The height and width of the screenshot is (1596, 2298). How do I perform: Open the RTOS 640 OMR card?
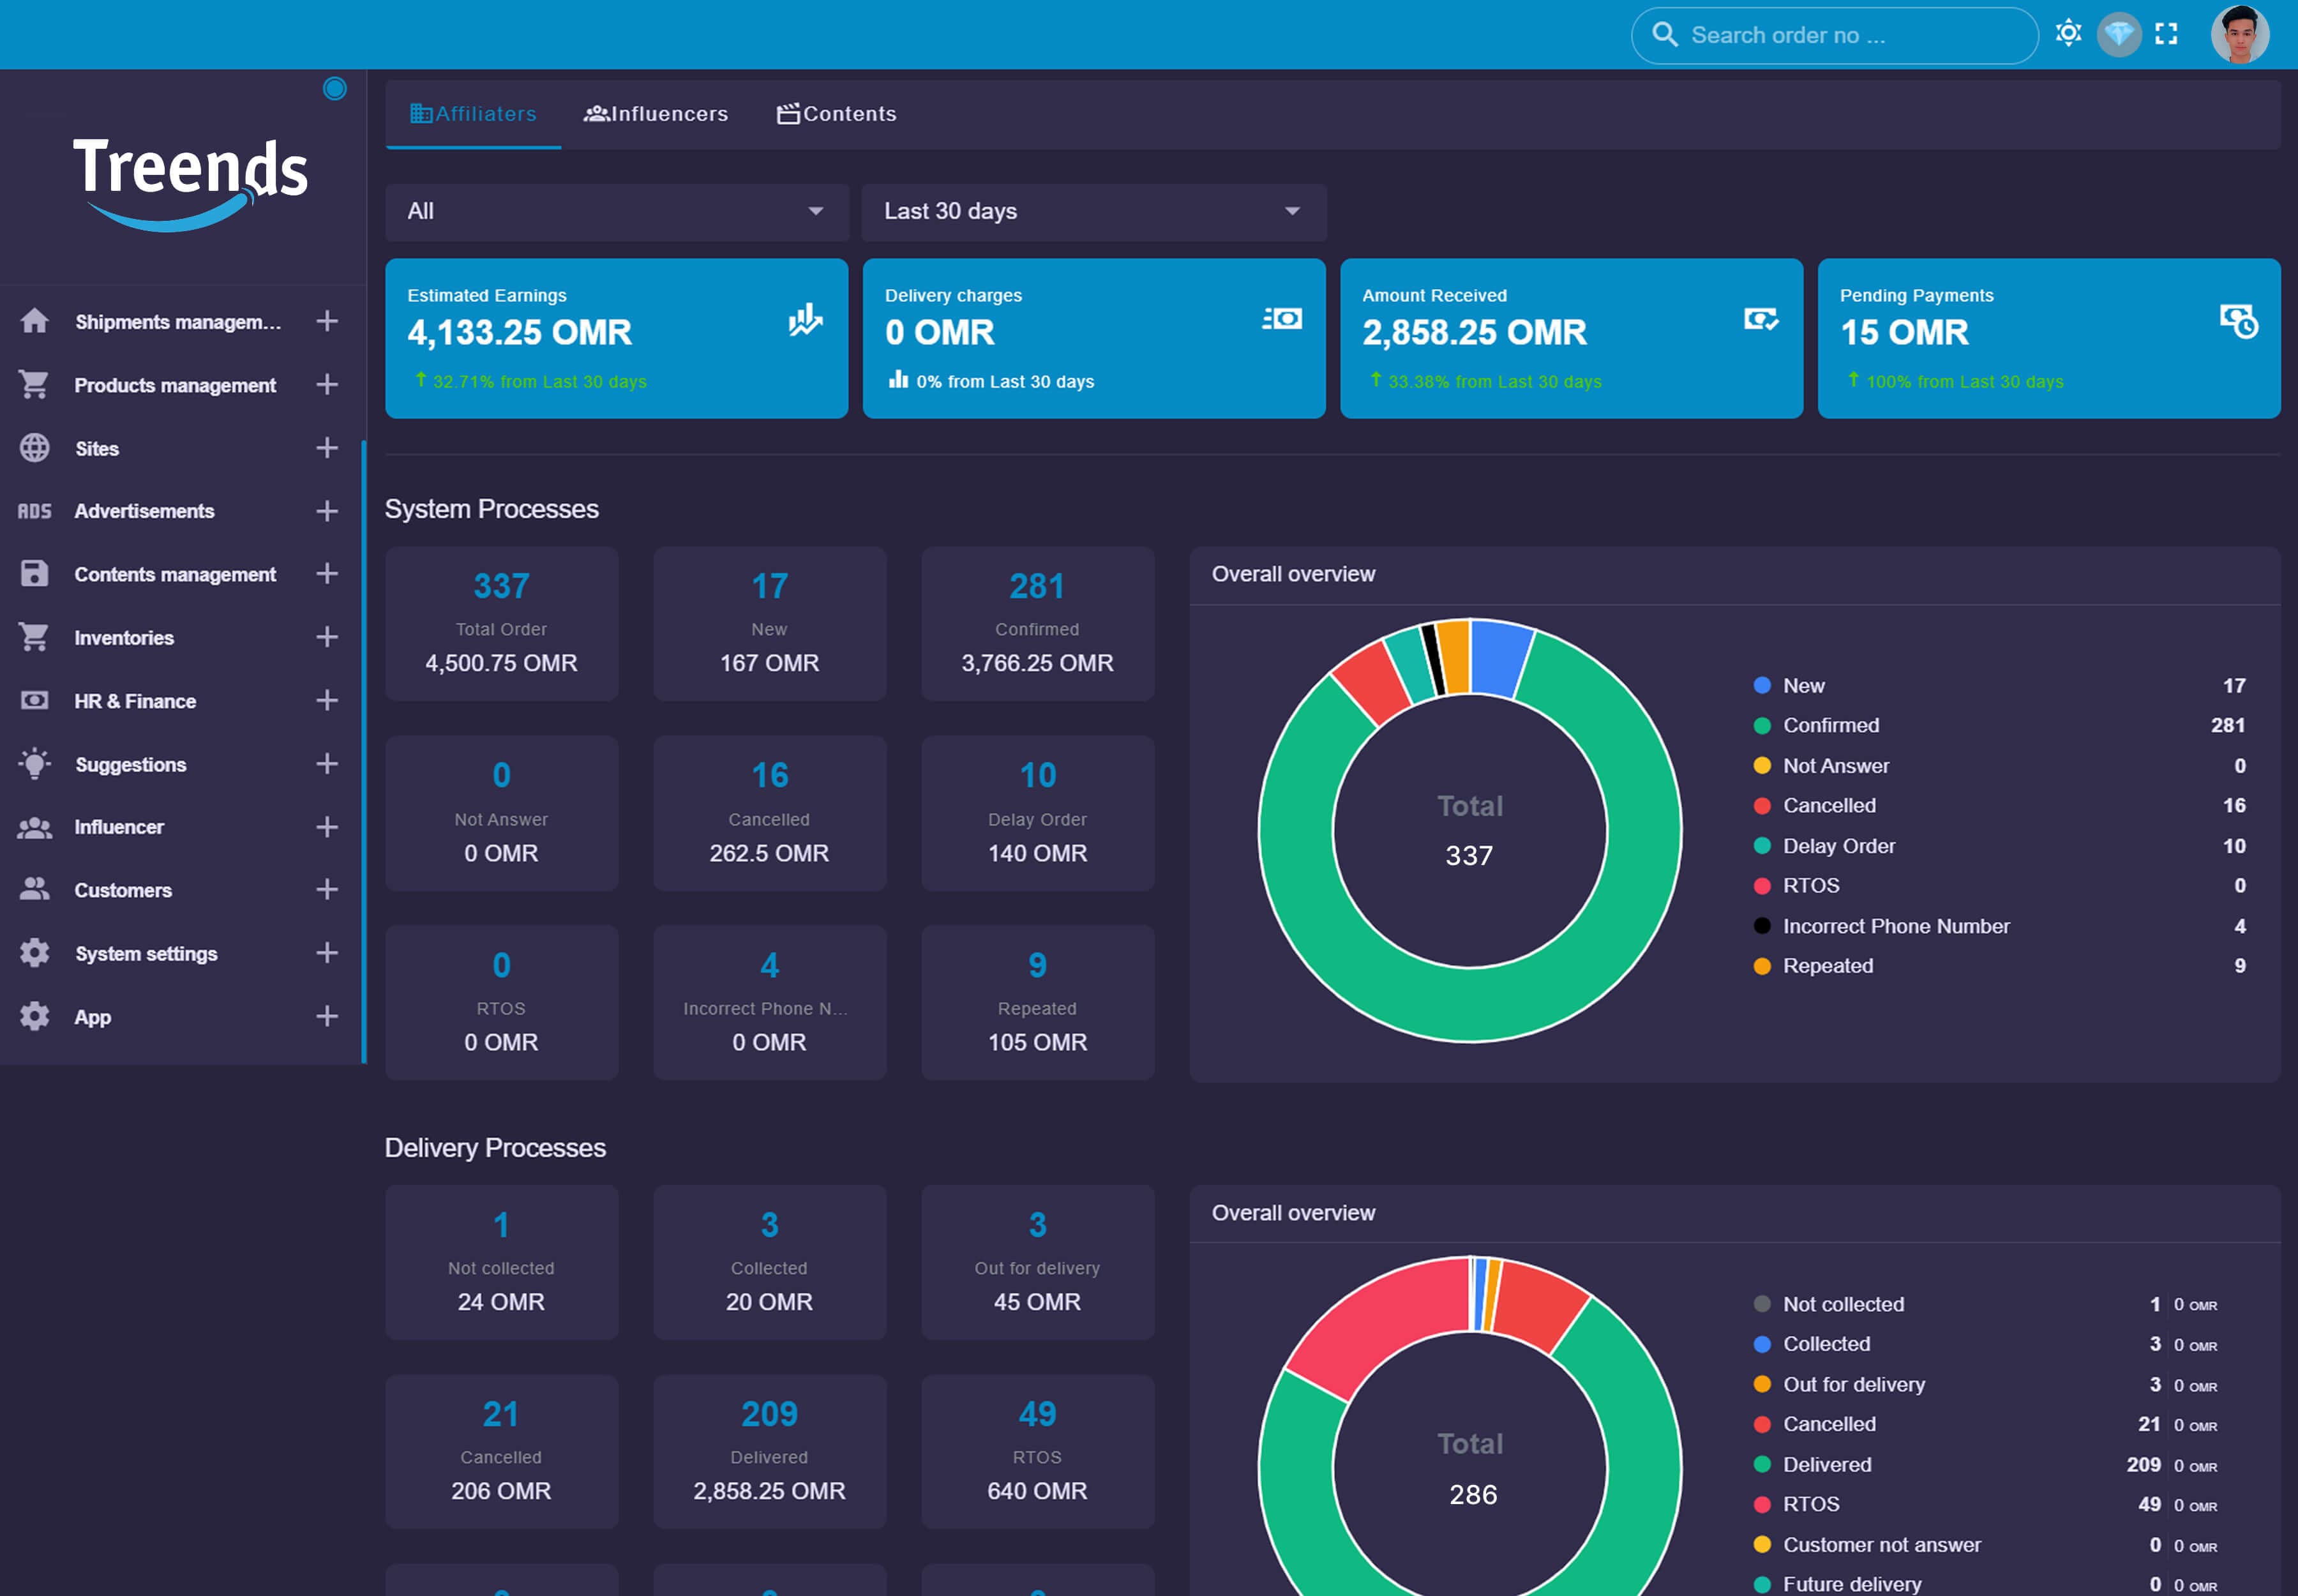pyautogui.click(x=1038, y=1451)
